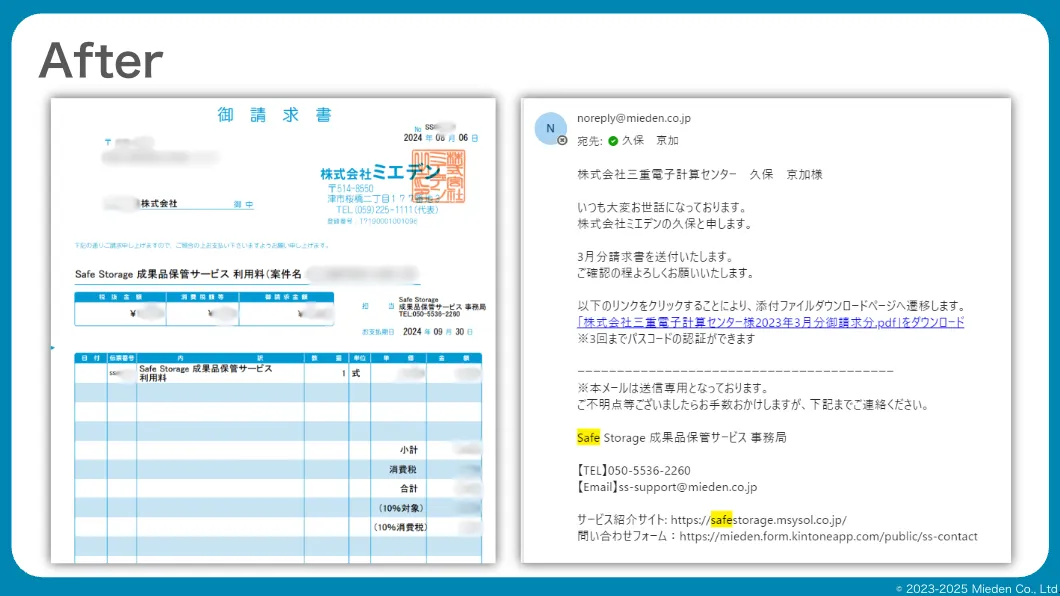1060x596 pixels.
Task: Click the 消費税 tax row in invoice table
Action: [404, 469]
